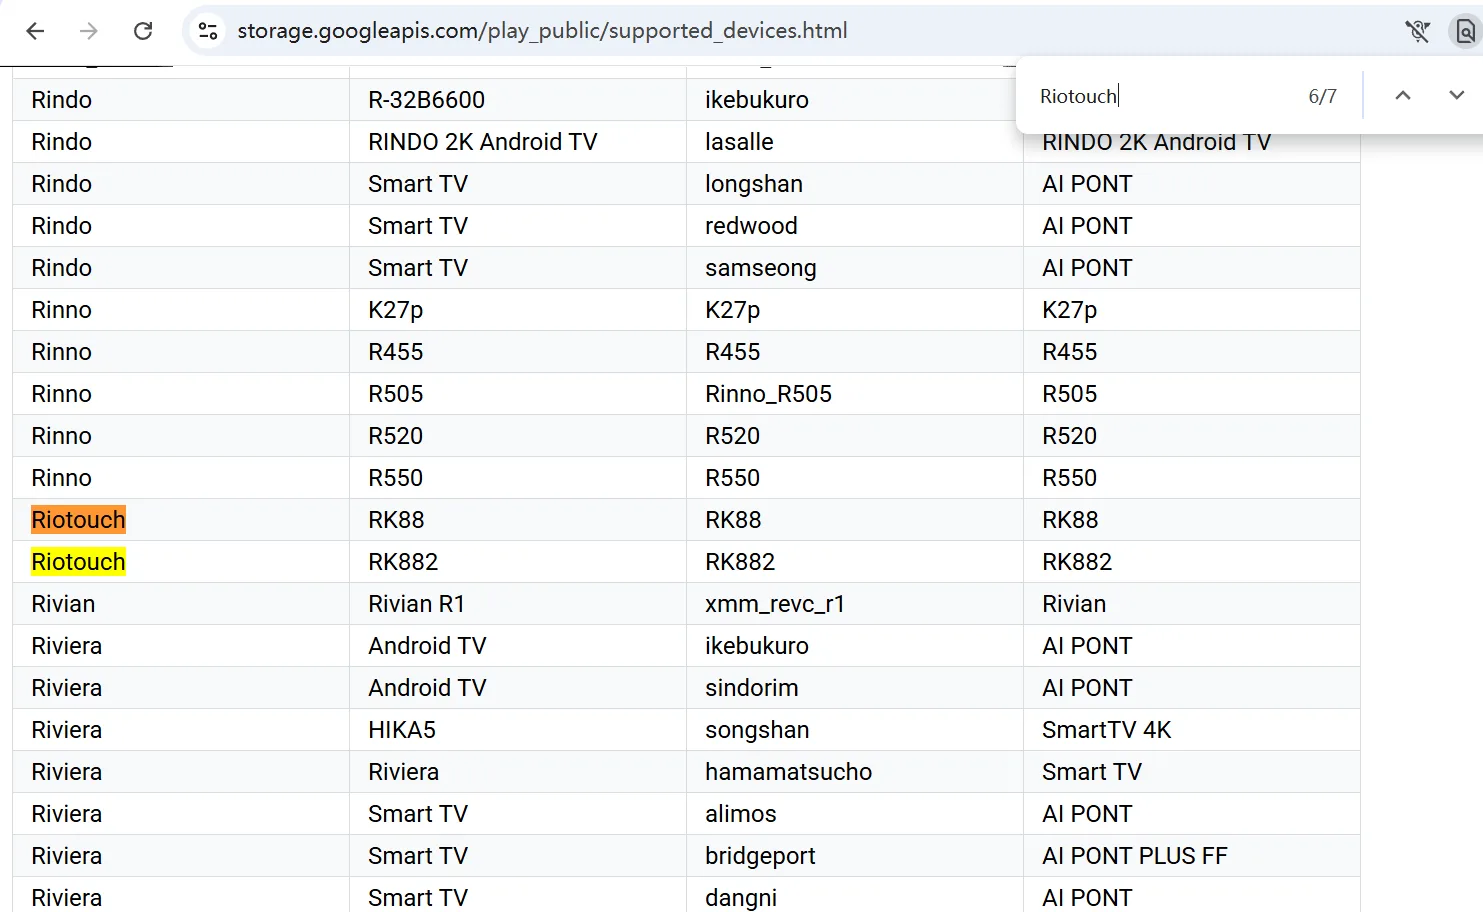Screen dimensions: 1483x912
Task: View site information for storage.googleapis.com
Action: [208, 31]
